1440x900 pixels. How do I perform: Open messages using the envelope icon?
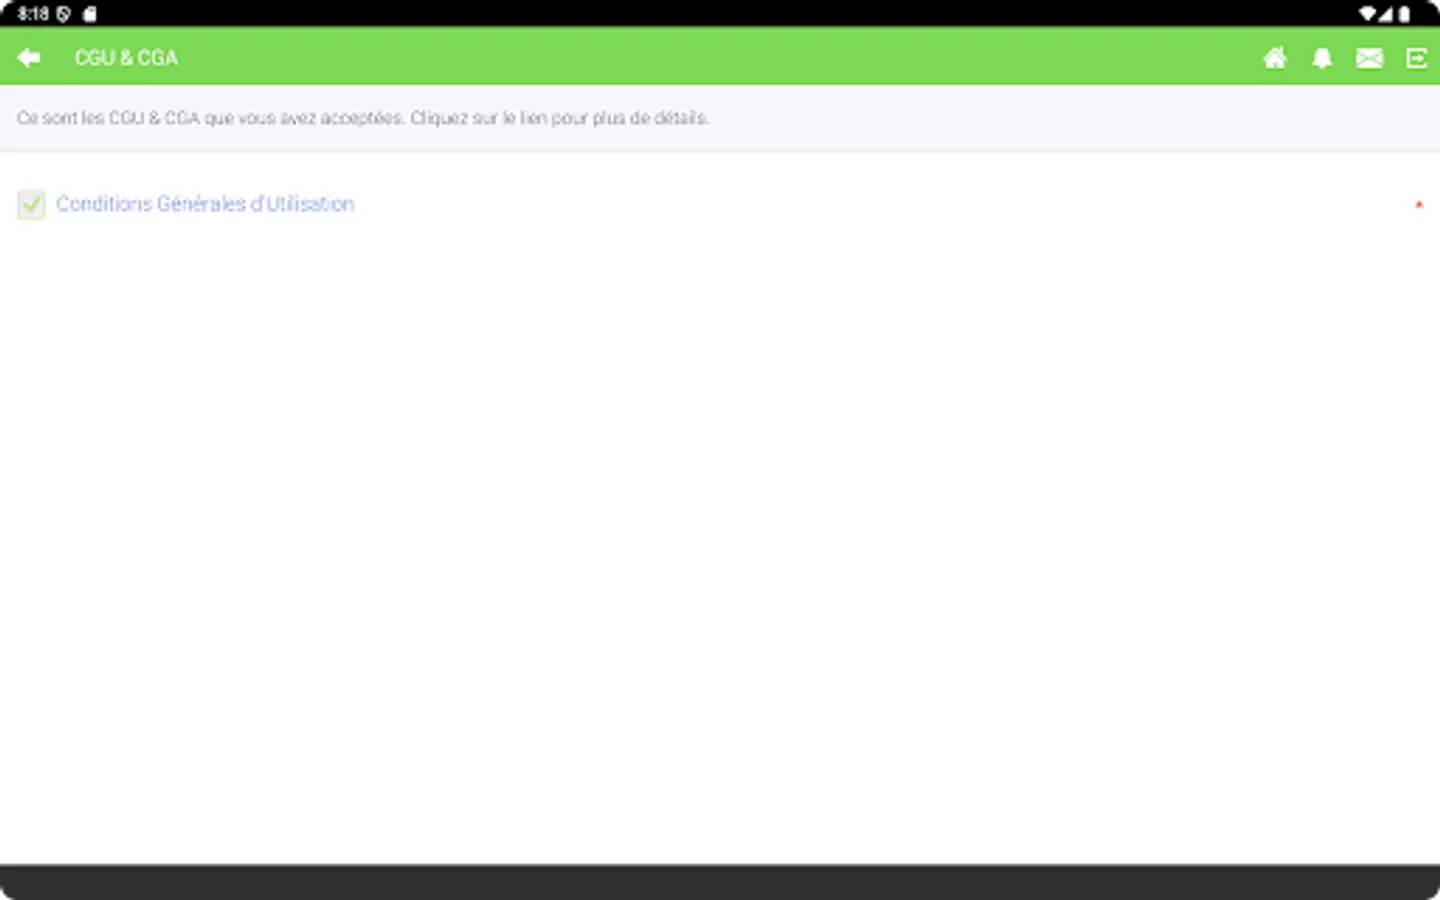point(1369,57)
